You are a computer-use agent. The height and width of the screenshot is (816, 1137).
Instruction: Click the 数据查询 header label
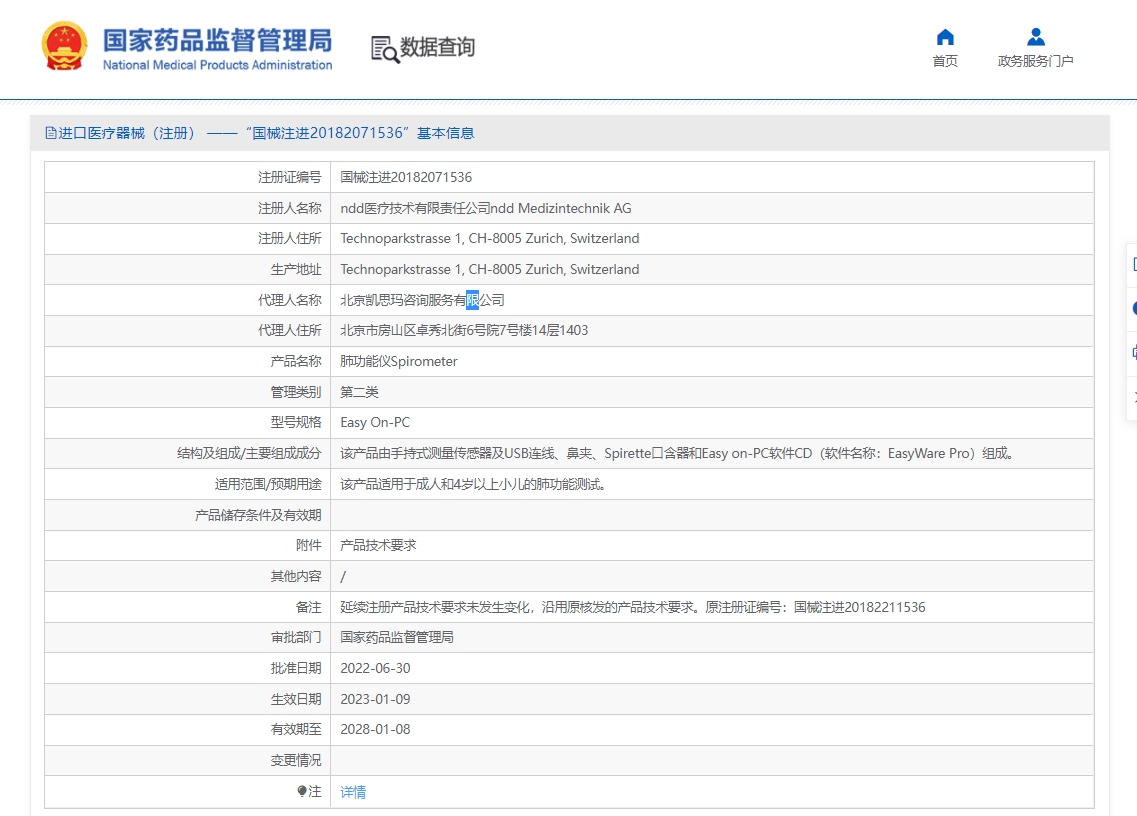pyautogui.click(x=436, y=46)
